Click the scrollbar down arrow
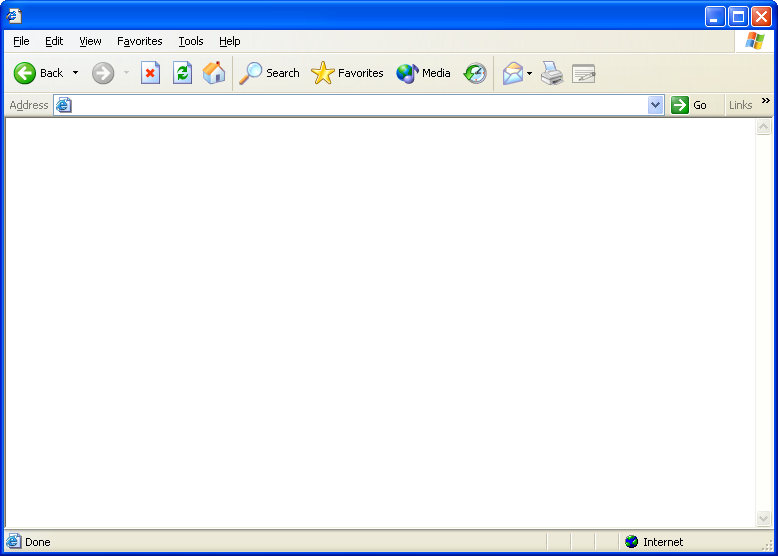 pos(763,519)
